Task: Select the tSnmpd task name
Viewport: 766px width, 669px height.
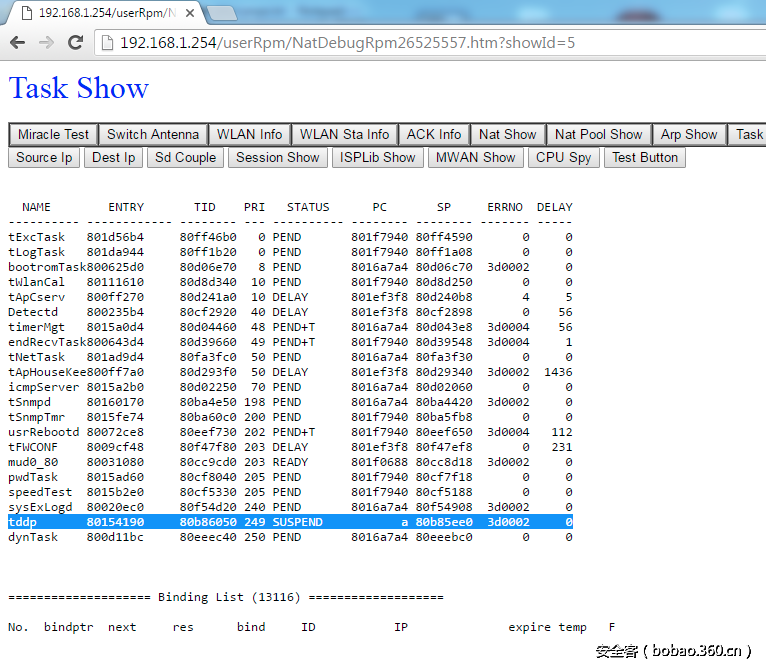Action: point(29,402)
